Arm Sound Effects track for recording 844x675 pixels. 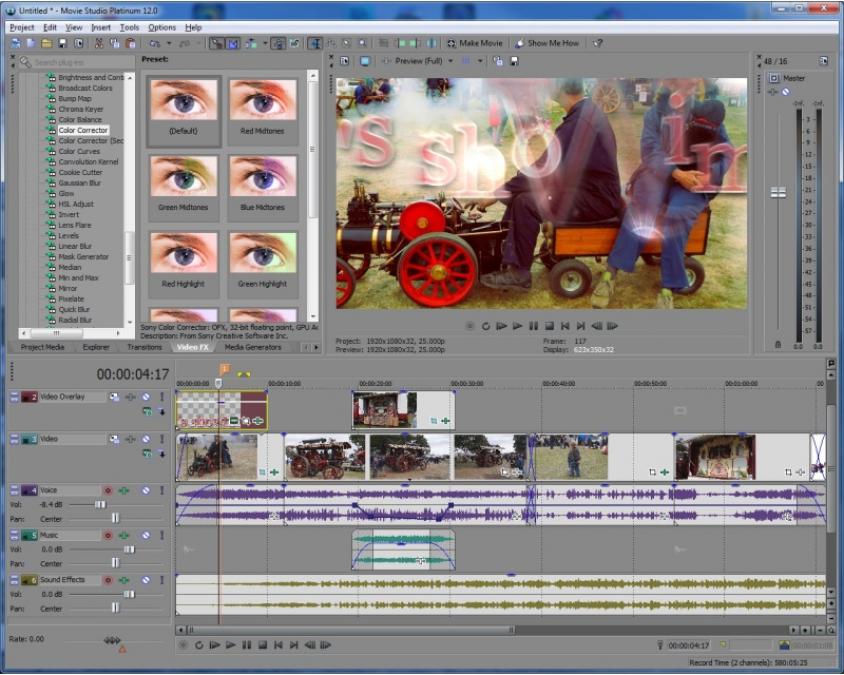108,580
